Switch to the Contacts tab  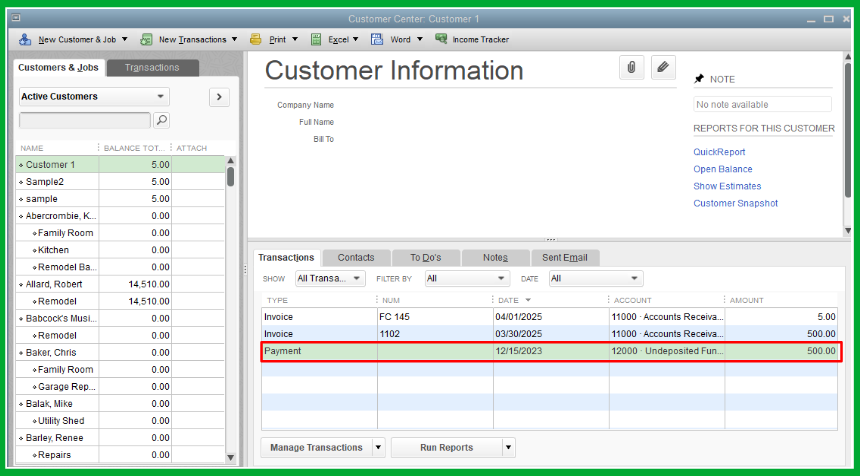pyautogui.click(x=356, y=258)
